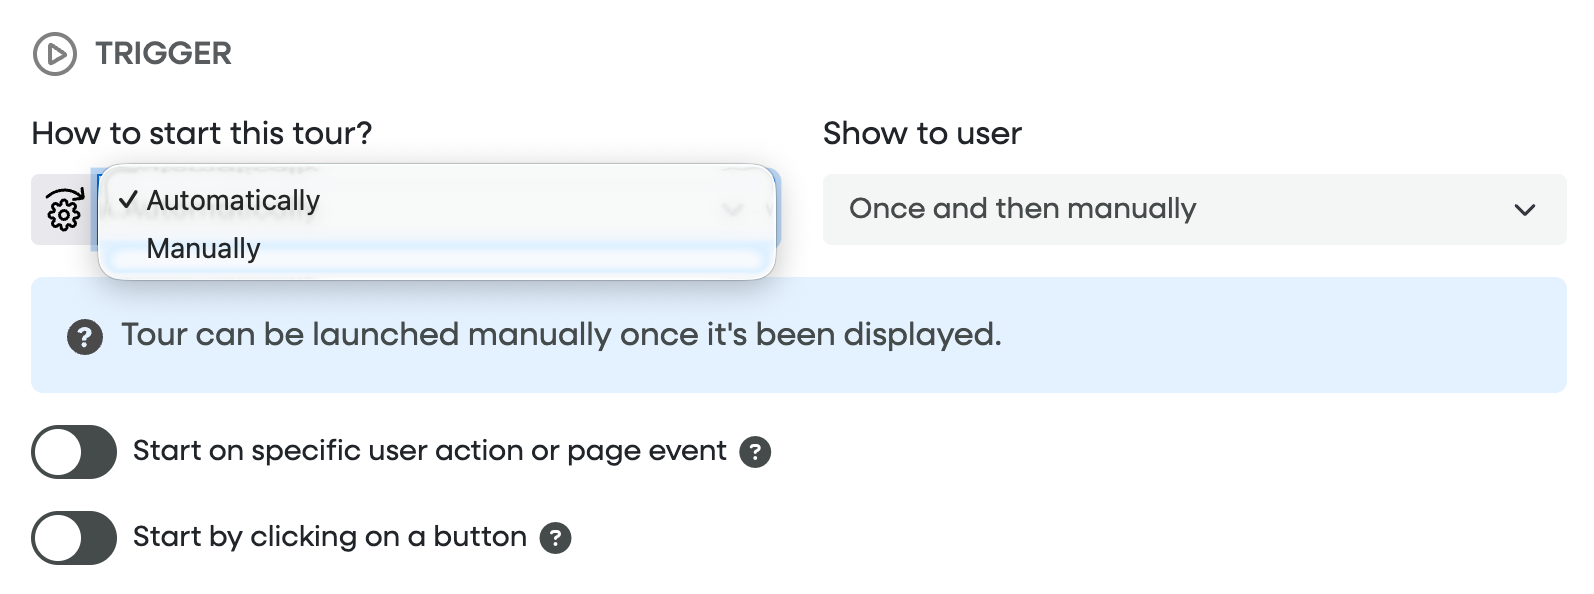1594x594 pixels.
Task: Expand the Show to user dropdown chevron
Action: [1524, 210]
